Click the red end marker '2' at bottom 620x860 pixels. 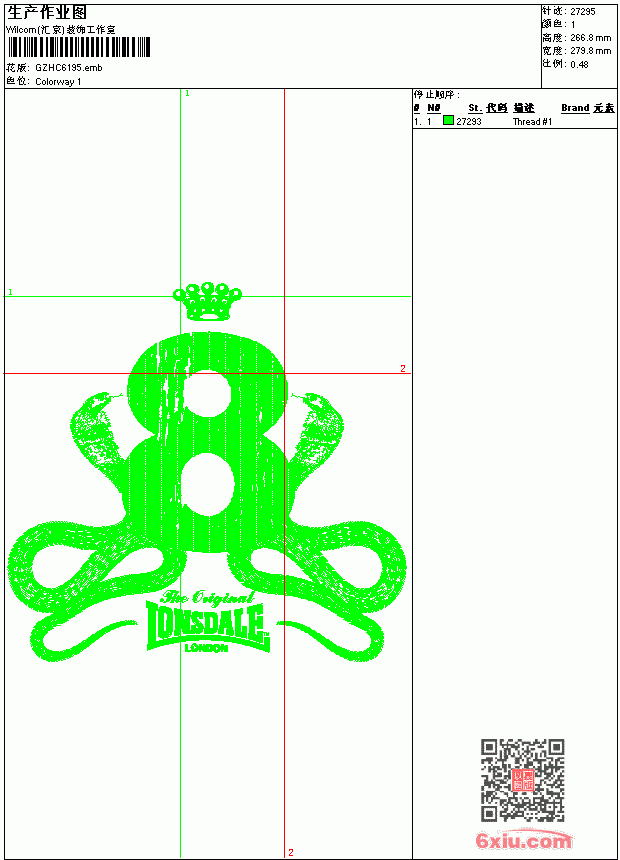[291, 852]
